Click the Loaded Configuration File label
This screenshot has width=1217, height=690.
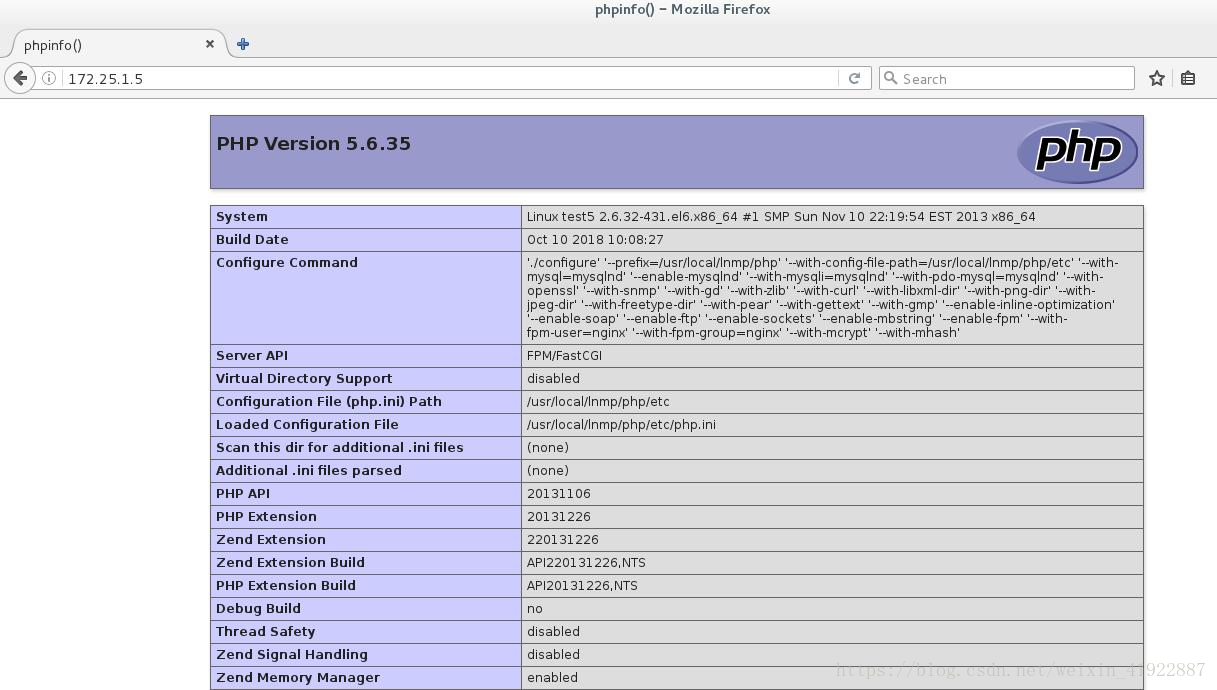click(x=307, y=424)
